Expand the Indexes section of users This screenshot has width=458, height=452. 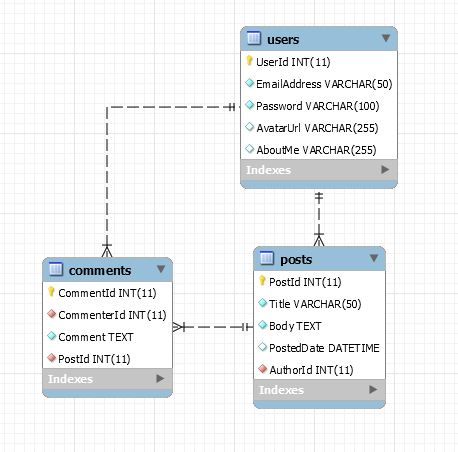[x=385, y=170]
